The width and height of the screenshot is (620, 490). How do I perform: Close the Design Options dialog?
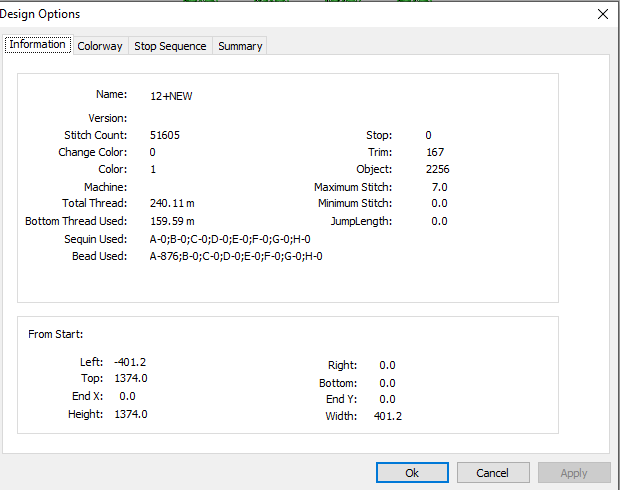tap(603, 14)
